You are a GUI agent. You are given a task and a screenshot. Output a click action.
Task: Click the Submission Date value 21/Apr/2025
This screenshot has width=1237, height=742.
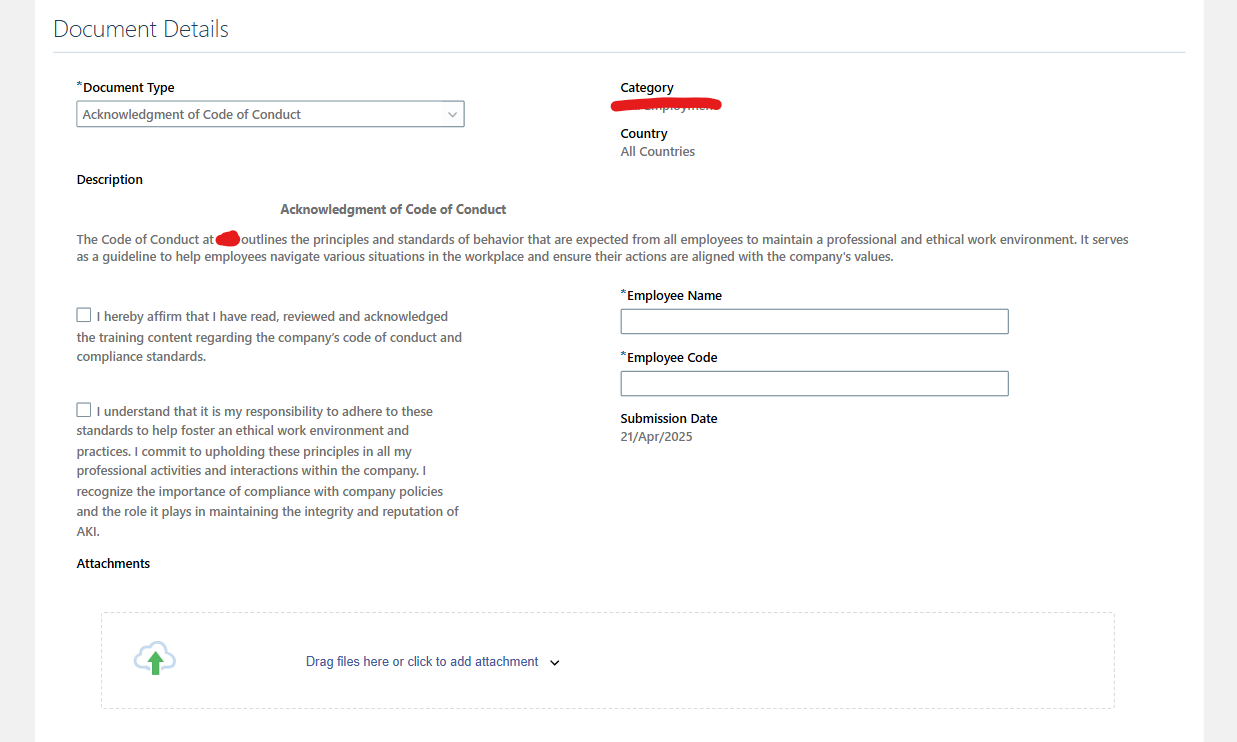(656, 436)
